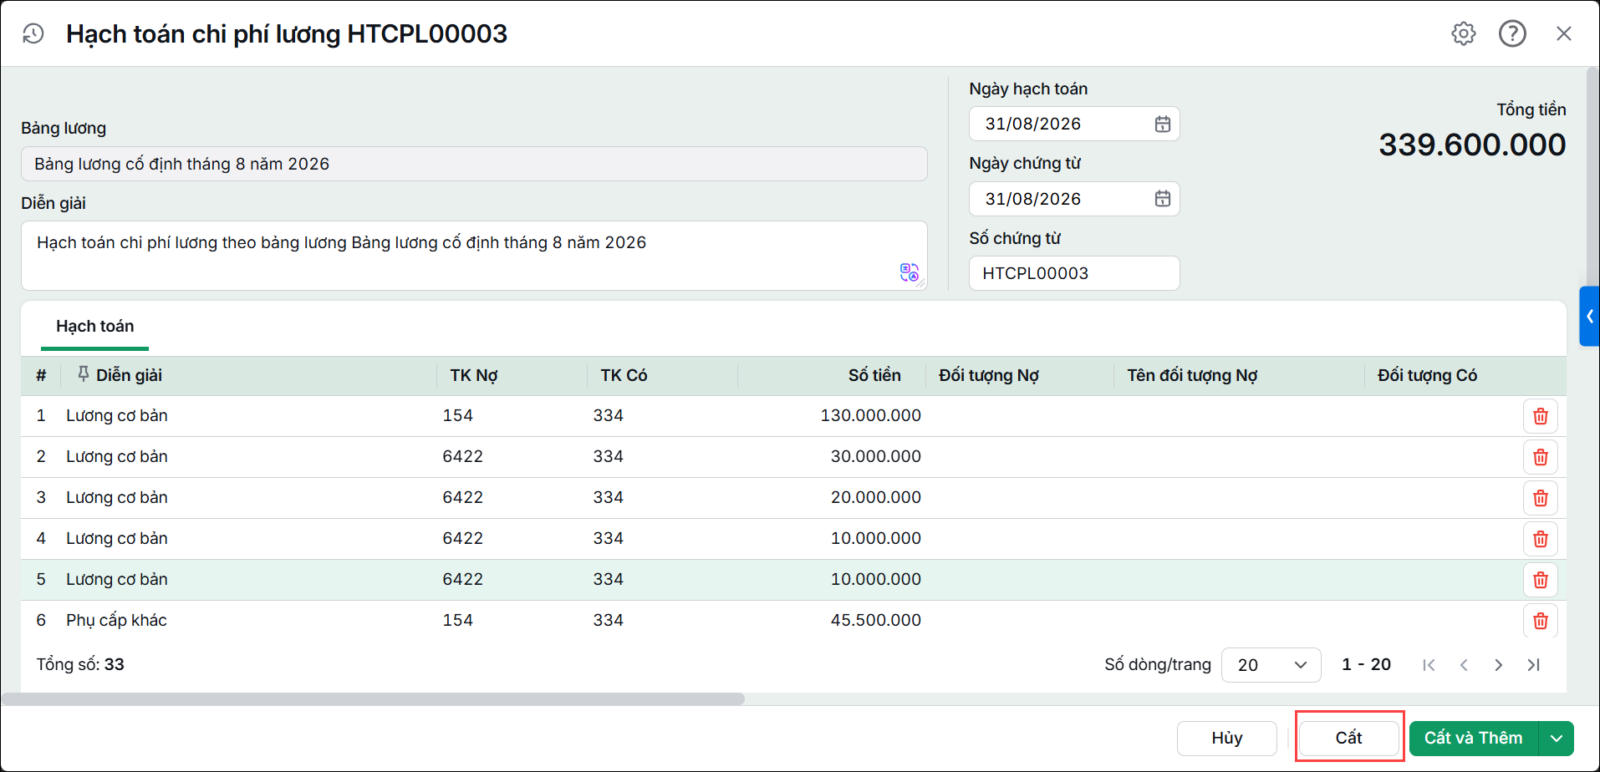Jump to last page of rows
Viewport: 1600px width, 772px height.
(1533, 665)
